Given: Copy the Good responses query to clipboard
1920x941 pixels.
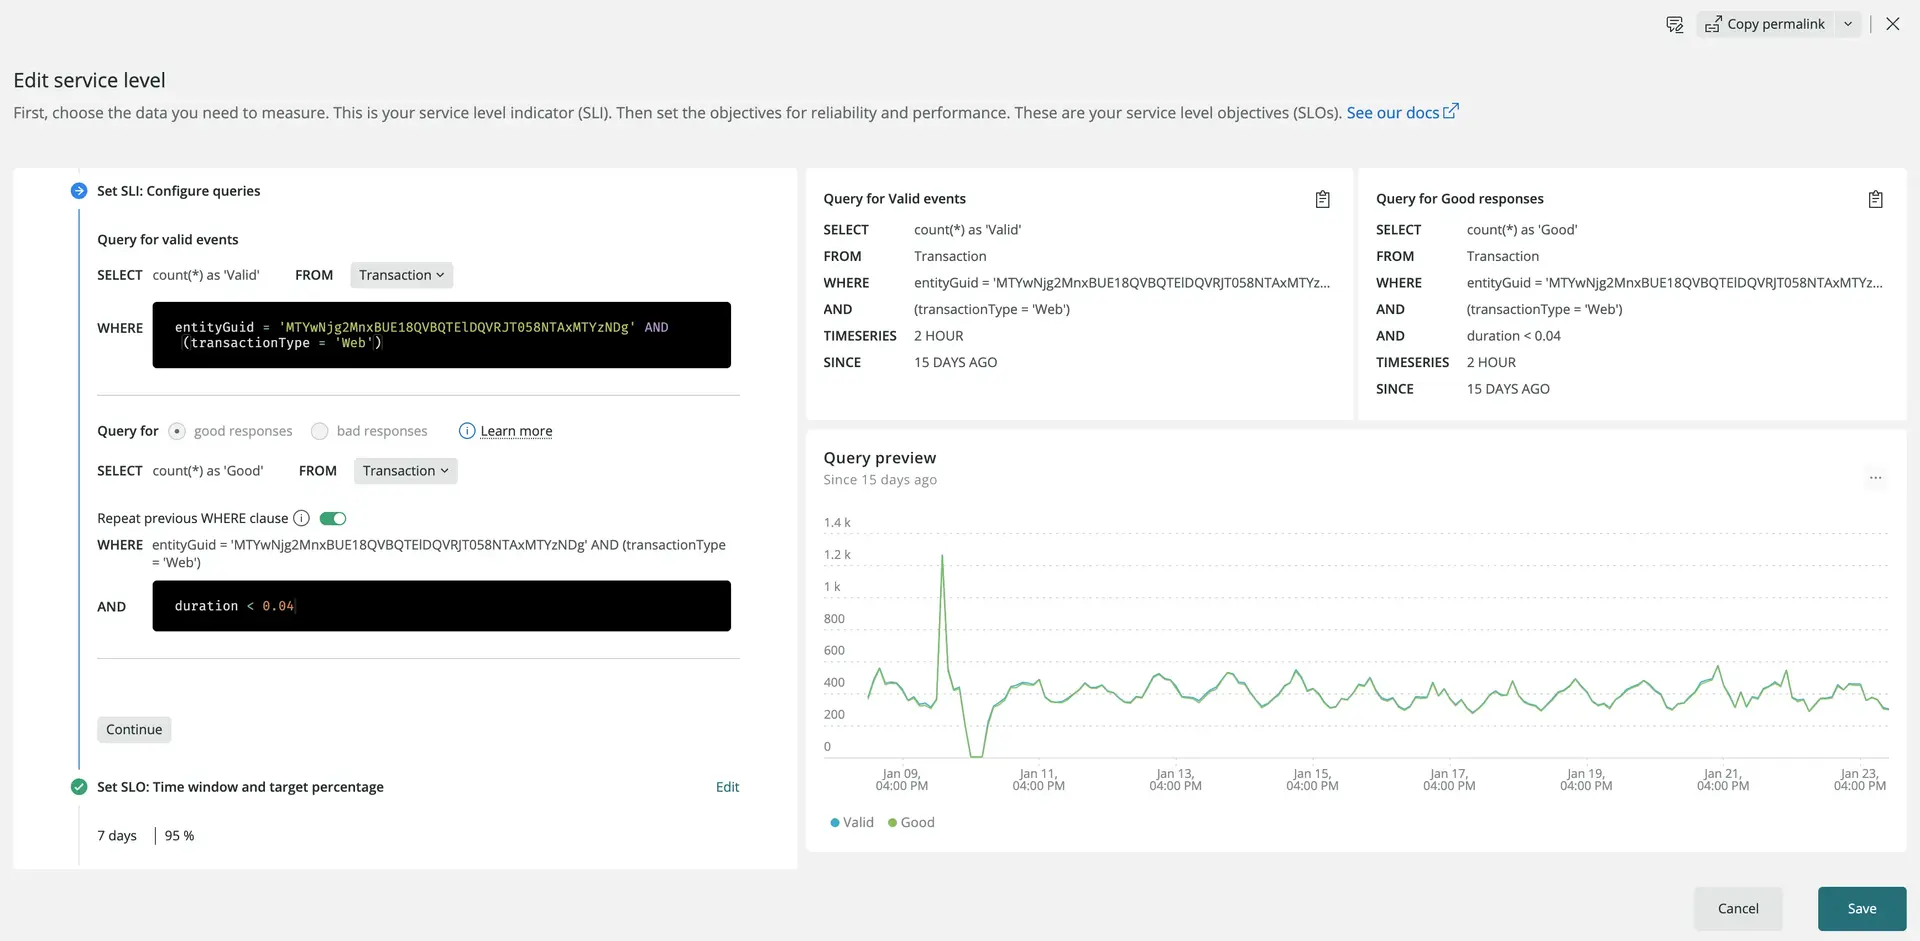Looking at the screenshot, I should [x=1875, y=199].
